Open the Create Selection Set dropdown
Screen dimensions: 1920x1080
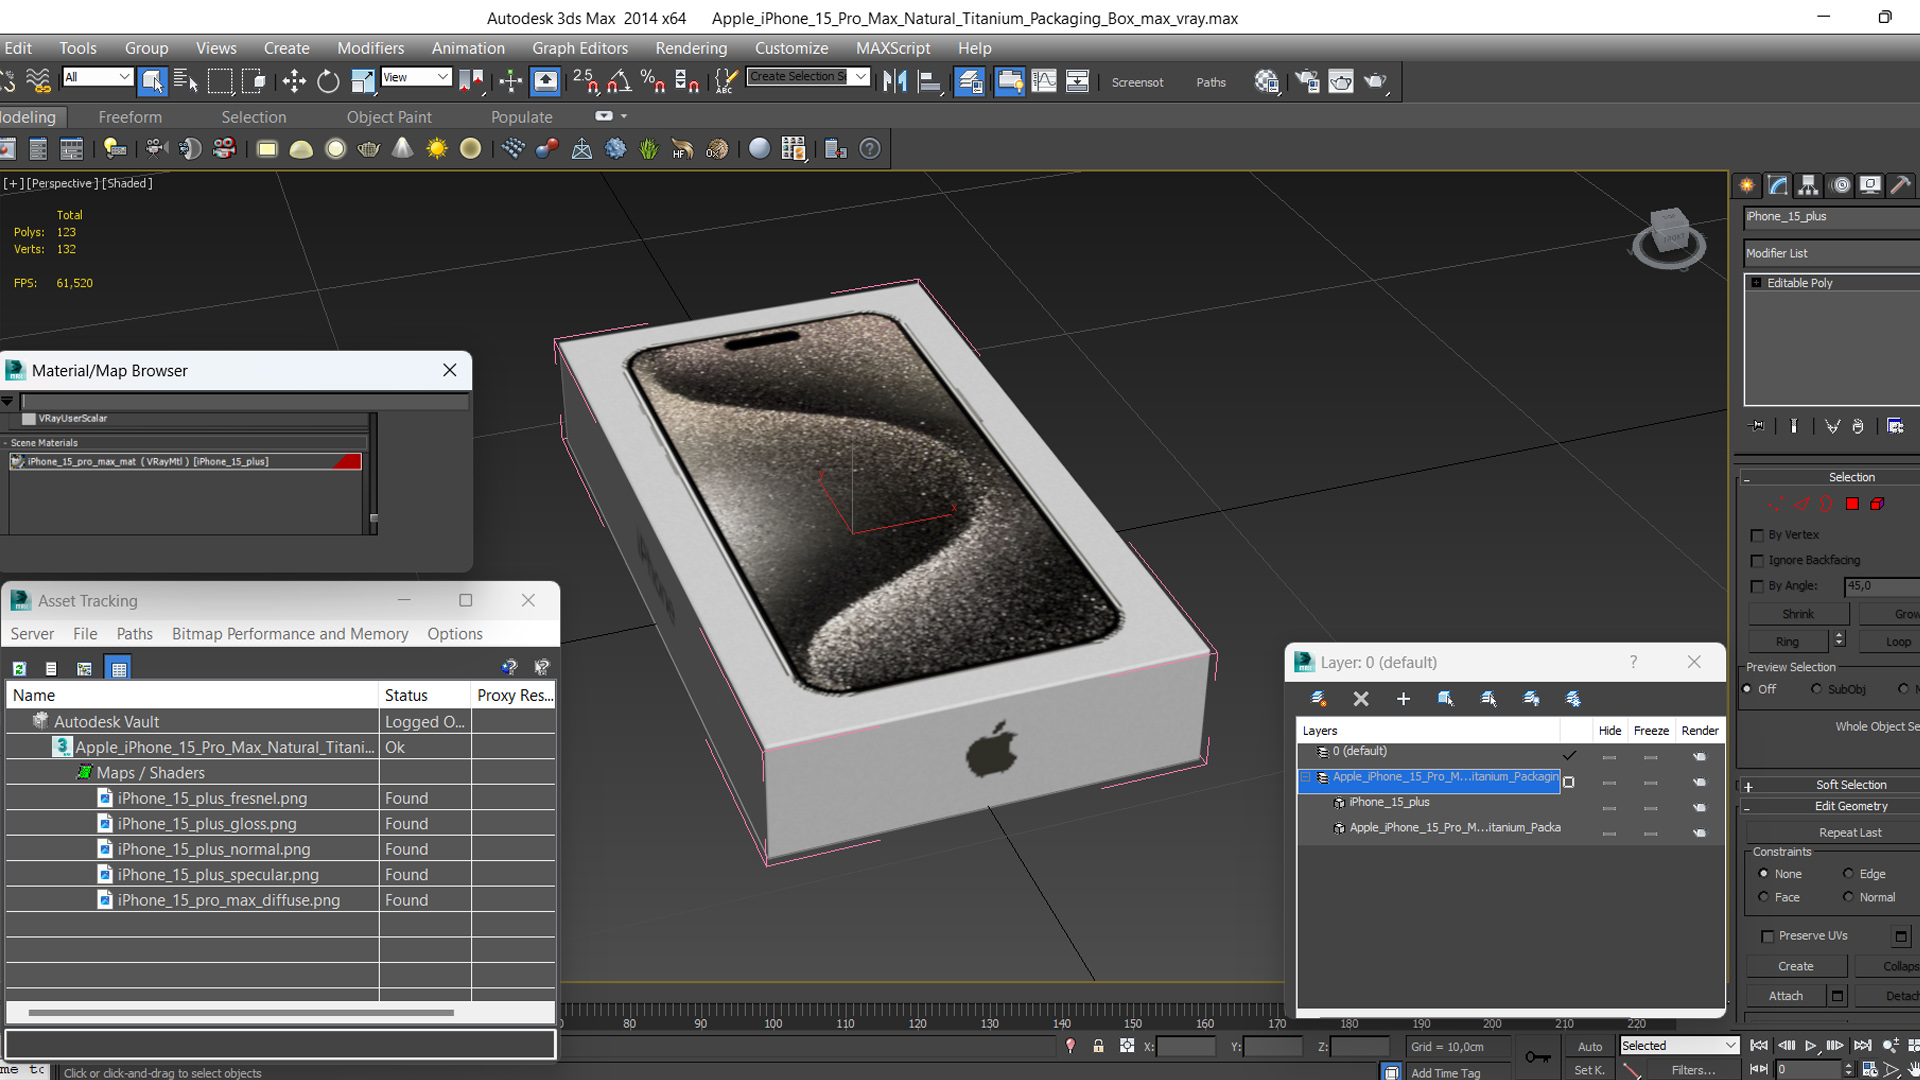(x=808, y=77)
